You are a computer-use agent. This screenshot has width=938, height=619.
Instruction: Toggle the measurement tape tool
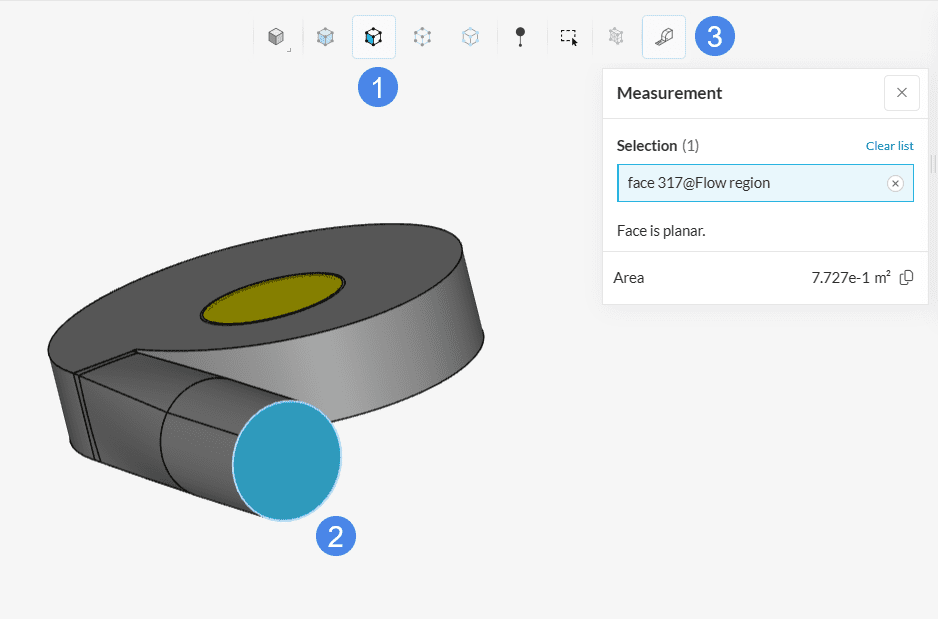664,37
